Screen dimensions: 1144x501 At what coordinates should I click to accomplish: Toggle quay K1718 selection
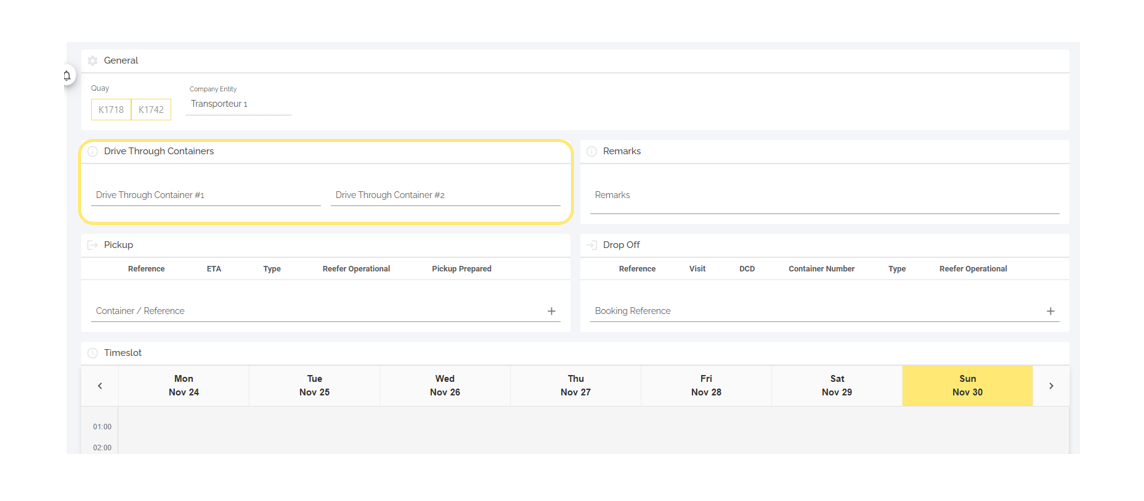(111, 110)
